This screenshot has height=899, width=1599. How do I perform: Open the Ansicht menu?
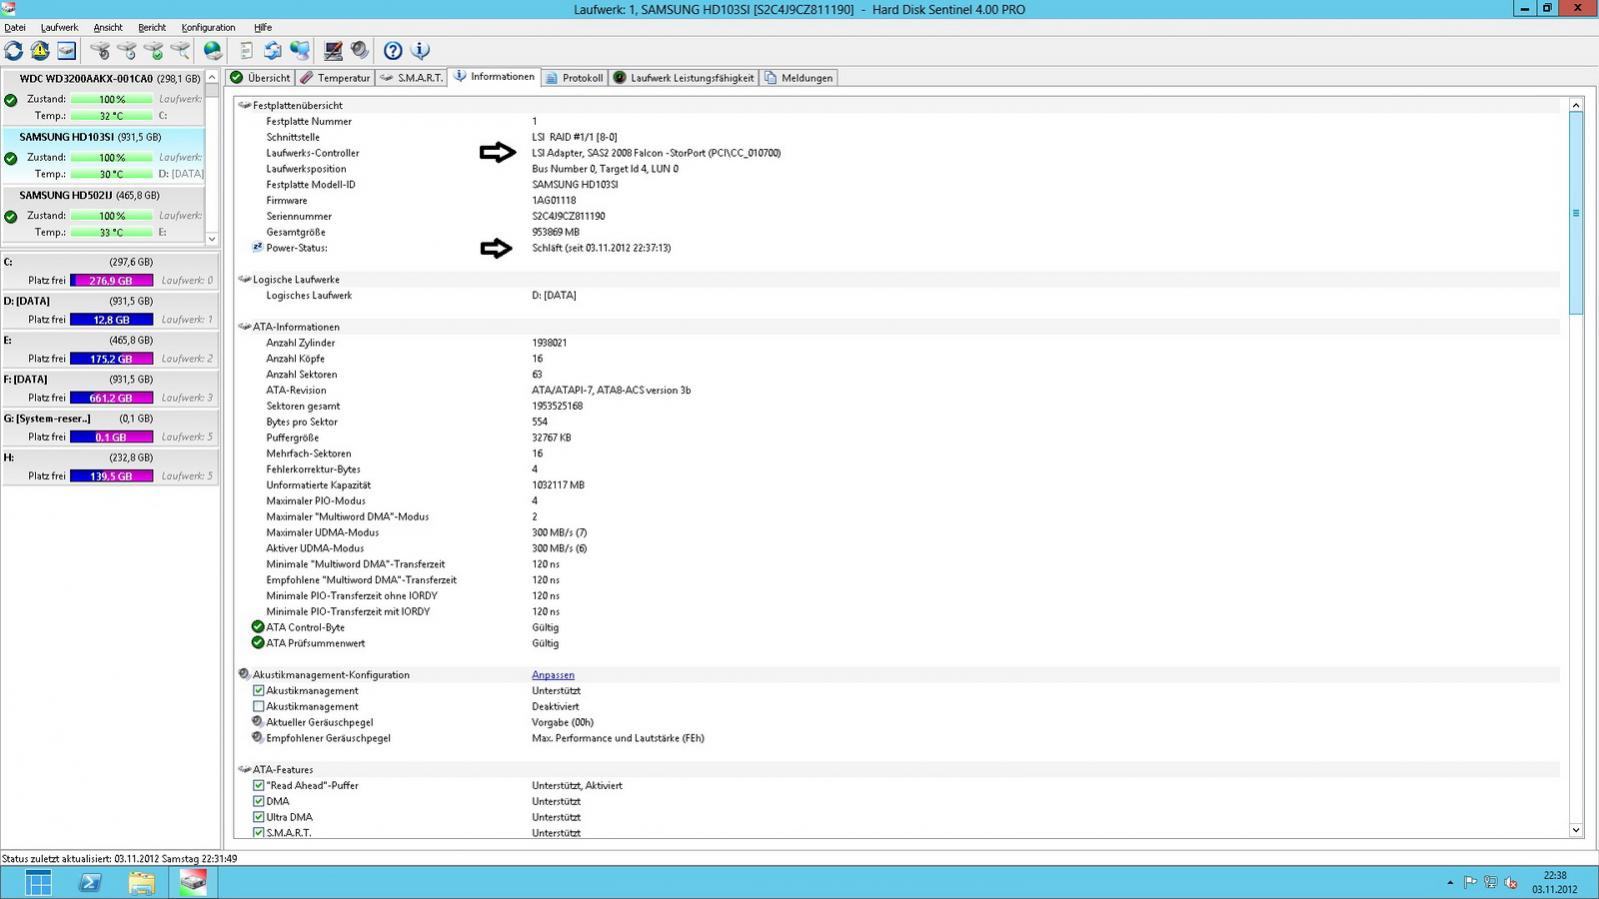coord(108,27)
